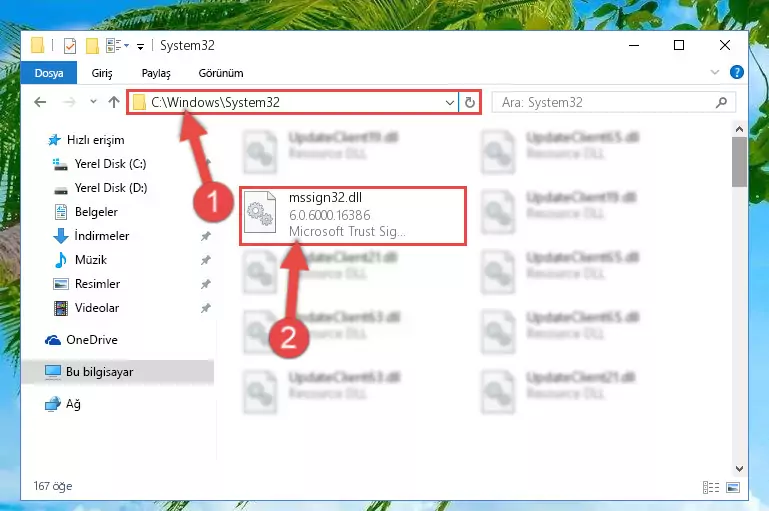Switch to large icons view in status bar
769x511 pixels.
click(x=733, y=487)
